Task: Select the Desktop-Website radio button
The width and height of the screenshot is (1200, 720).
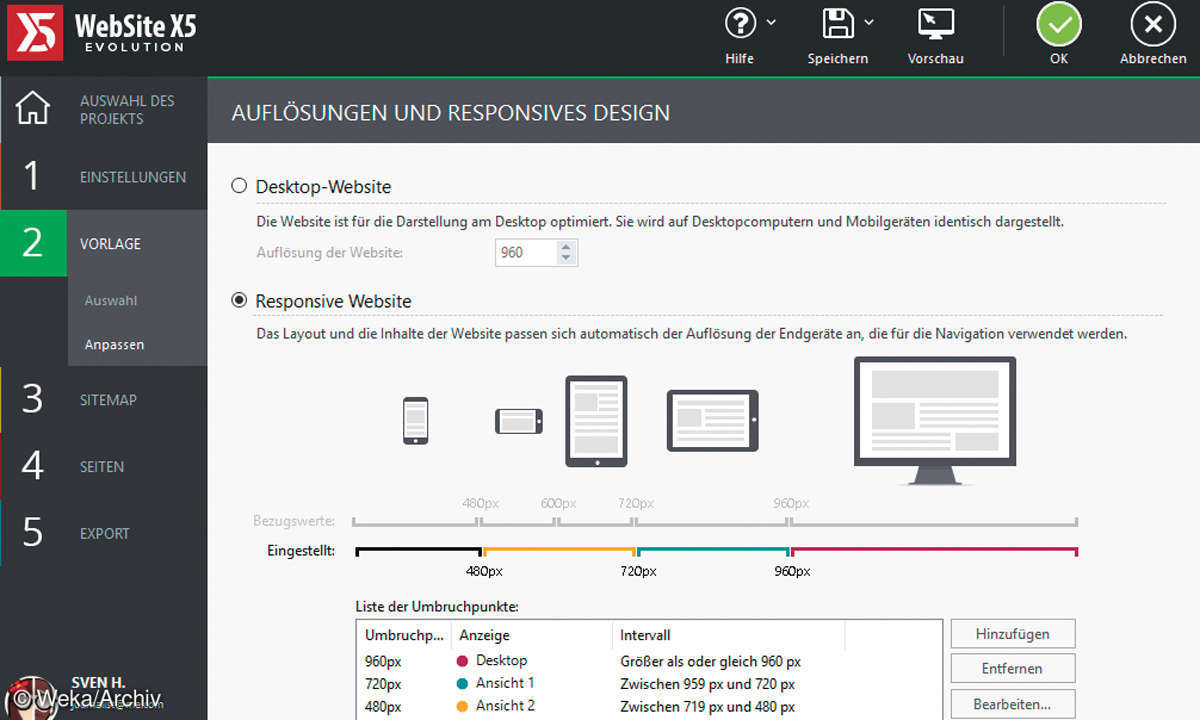Action: (x=239, y=186)
